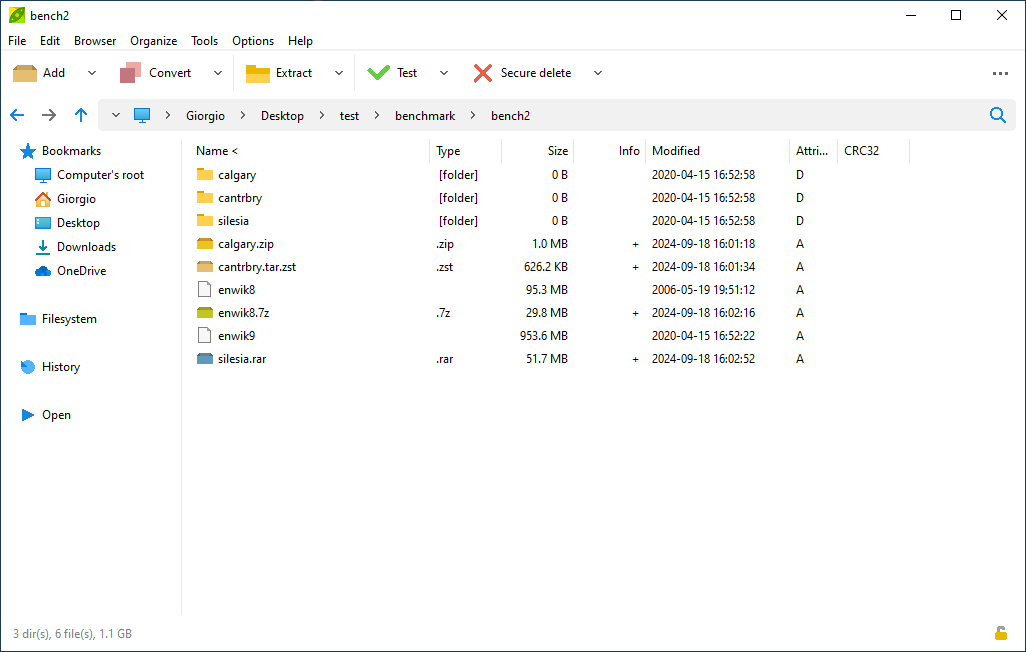Image resolution: width=1026 pixels, height=652 pixels.
Task: Select the enwik8.7z archive in file list
Action: pos(244,312)
